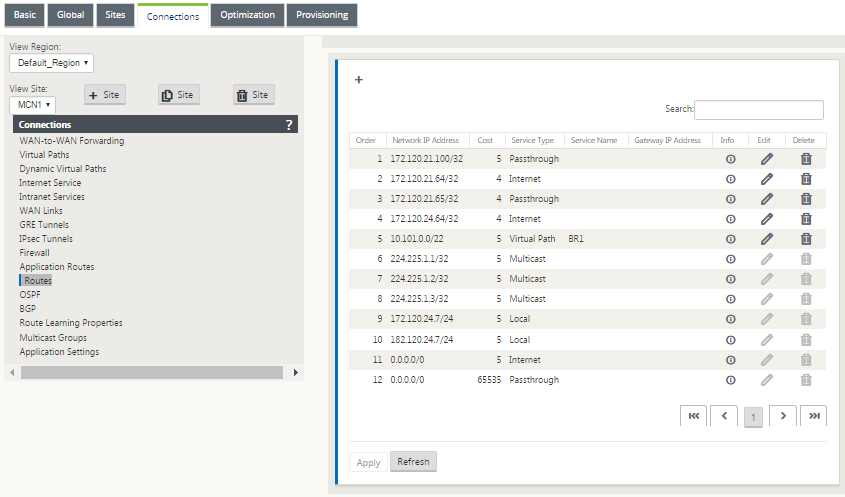Edit Virtual Path route 10.101.0.0/22
The height and width of the screenshot is (497, 845).
(x=767, y=239)
